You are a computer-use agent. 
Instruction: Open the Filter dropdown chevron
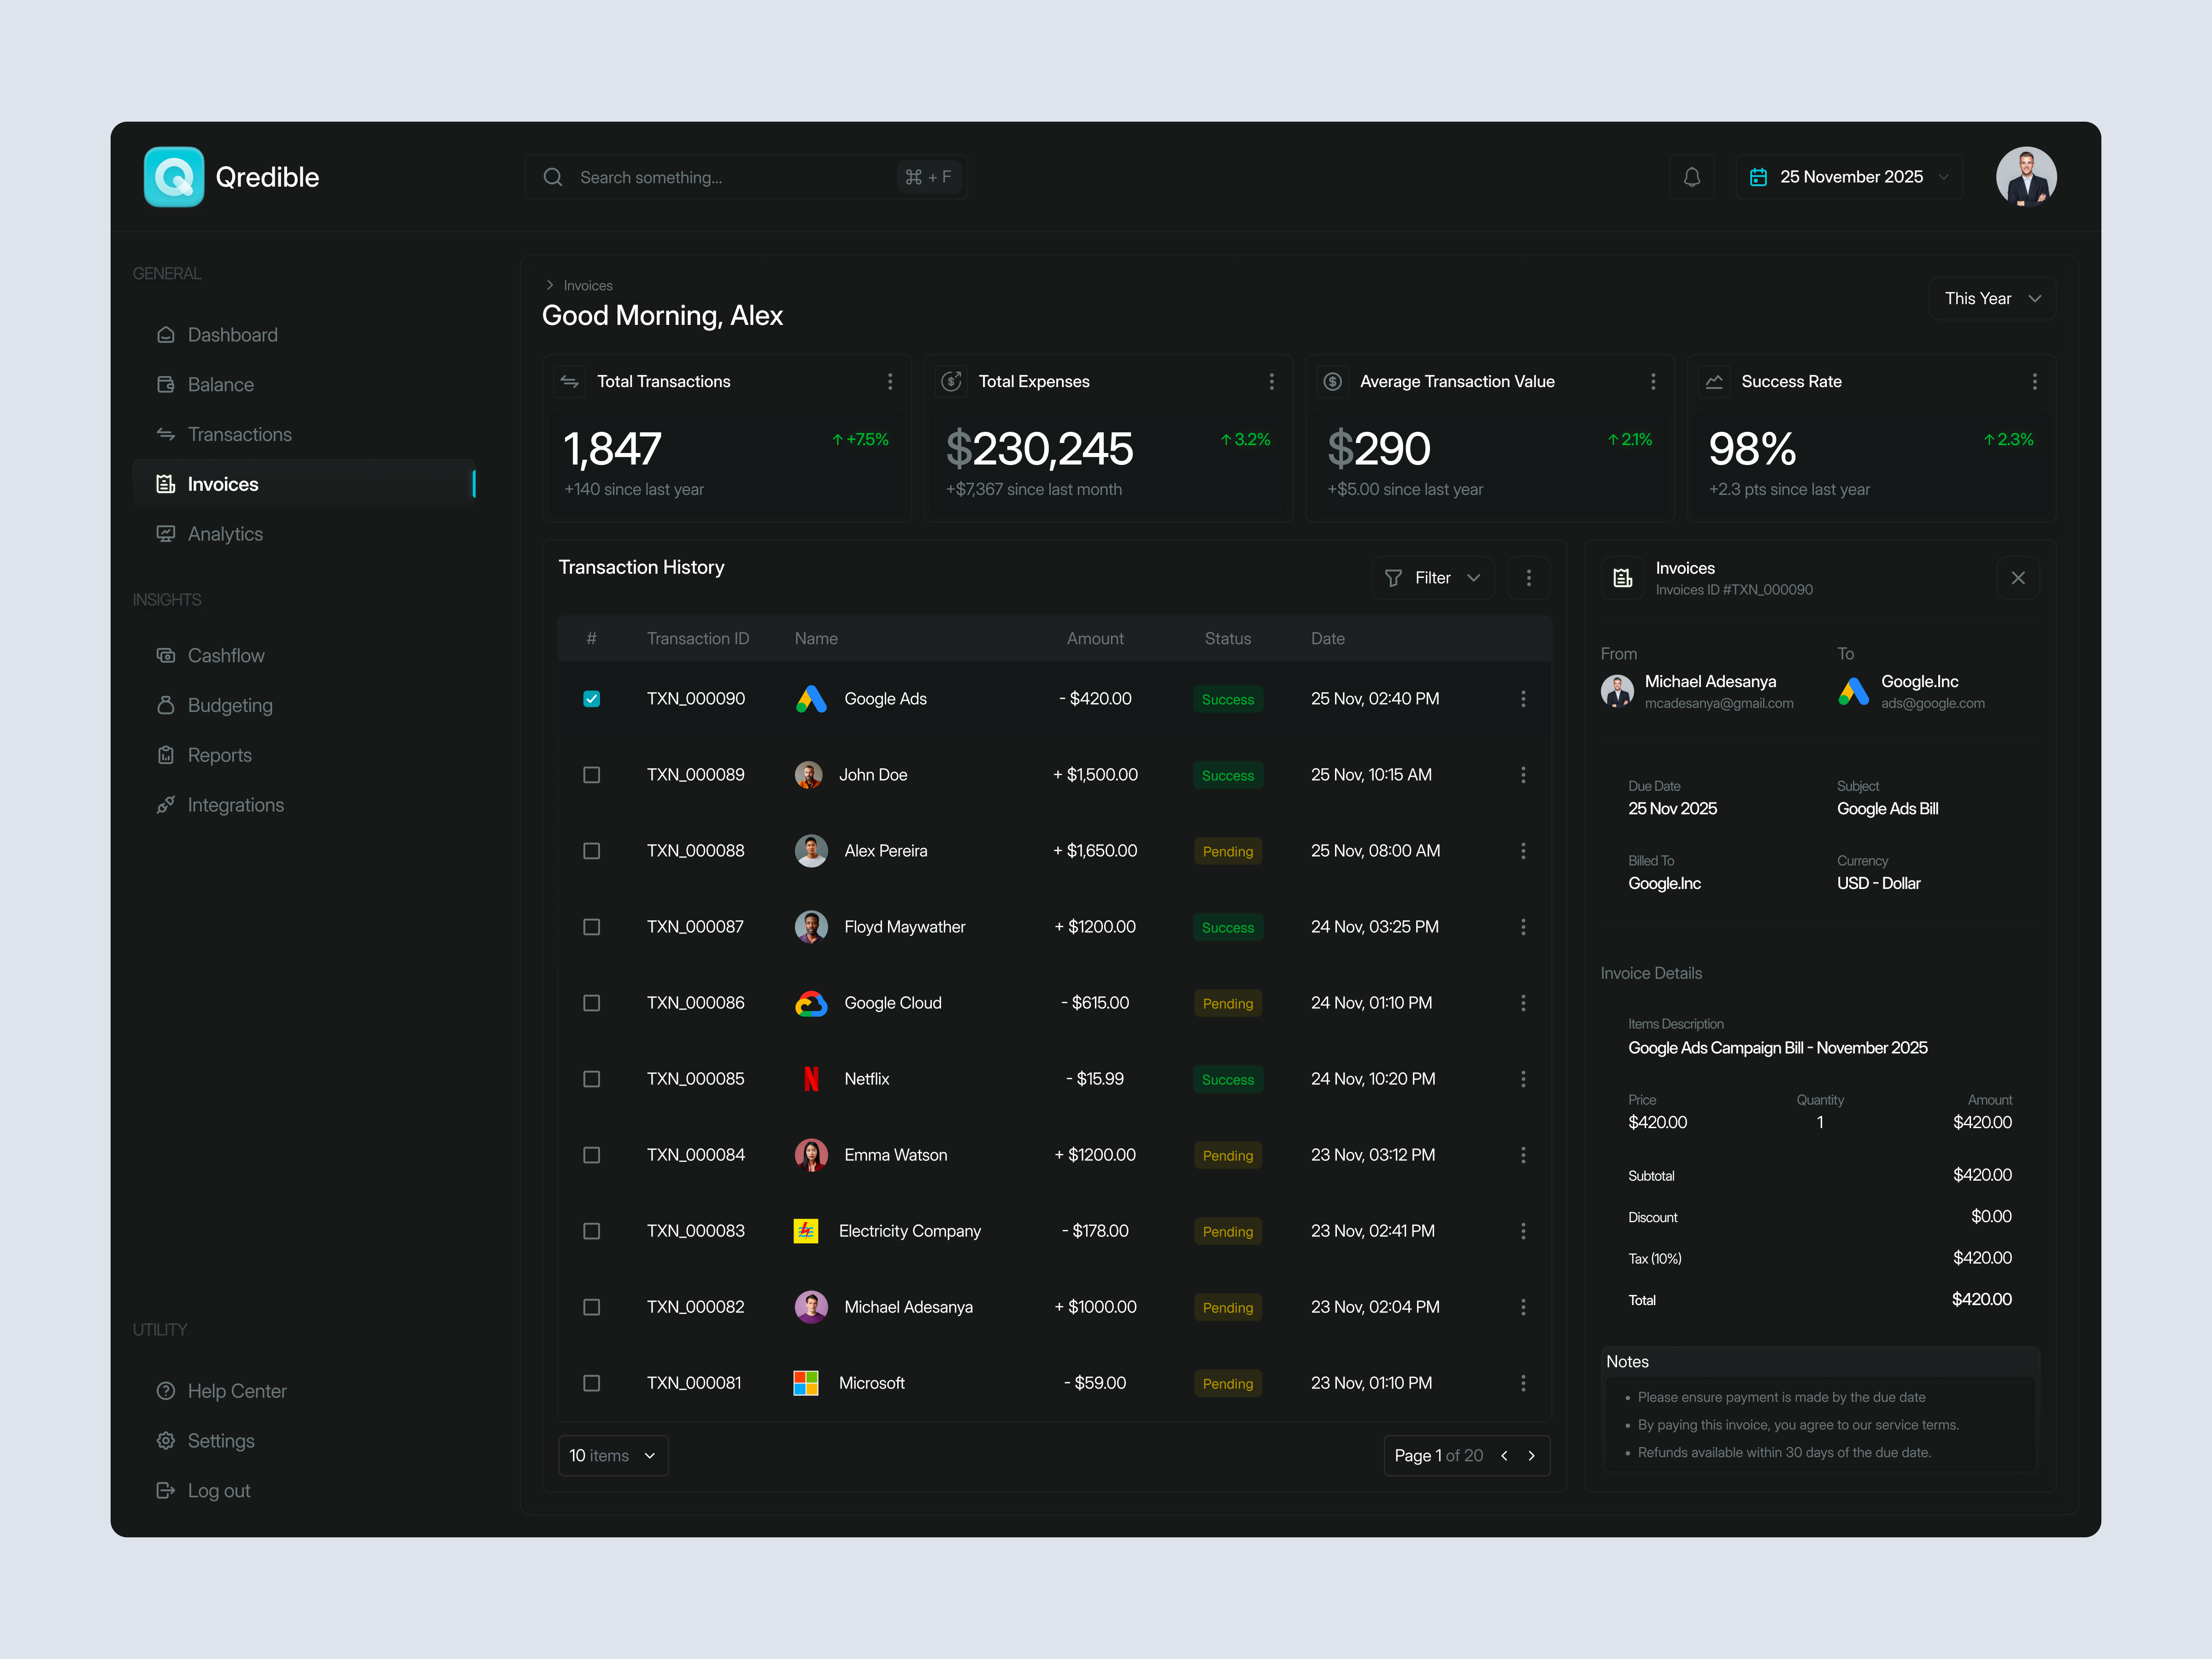[x=1474, y=578]
